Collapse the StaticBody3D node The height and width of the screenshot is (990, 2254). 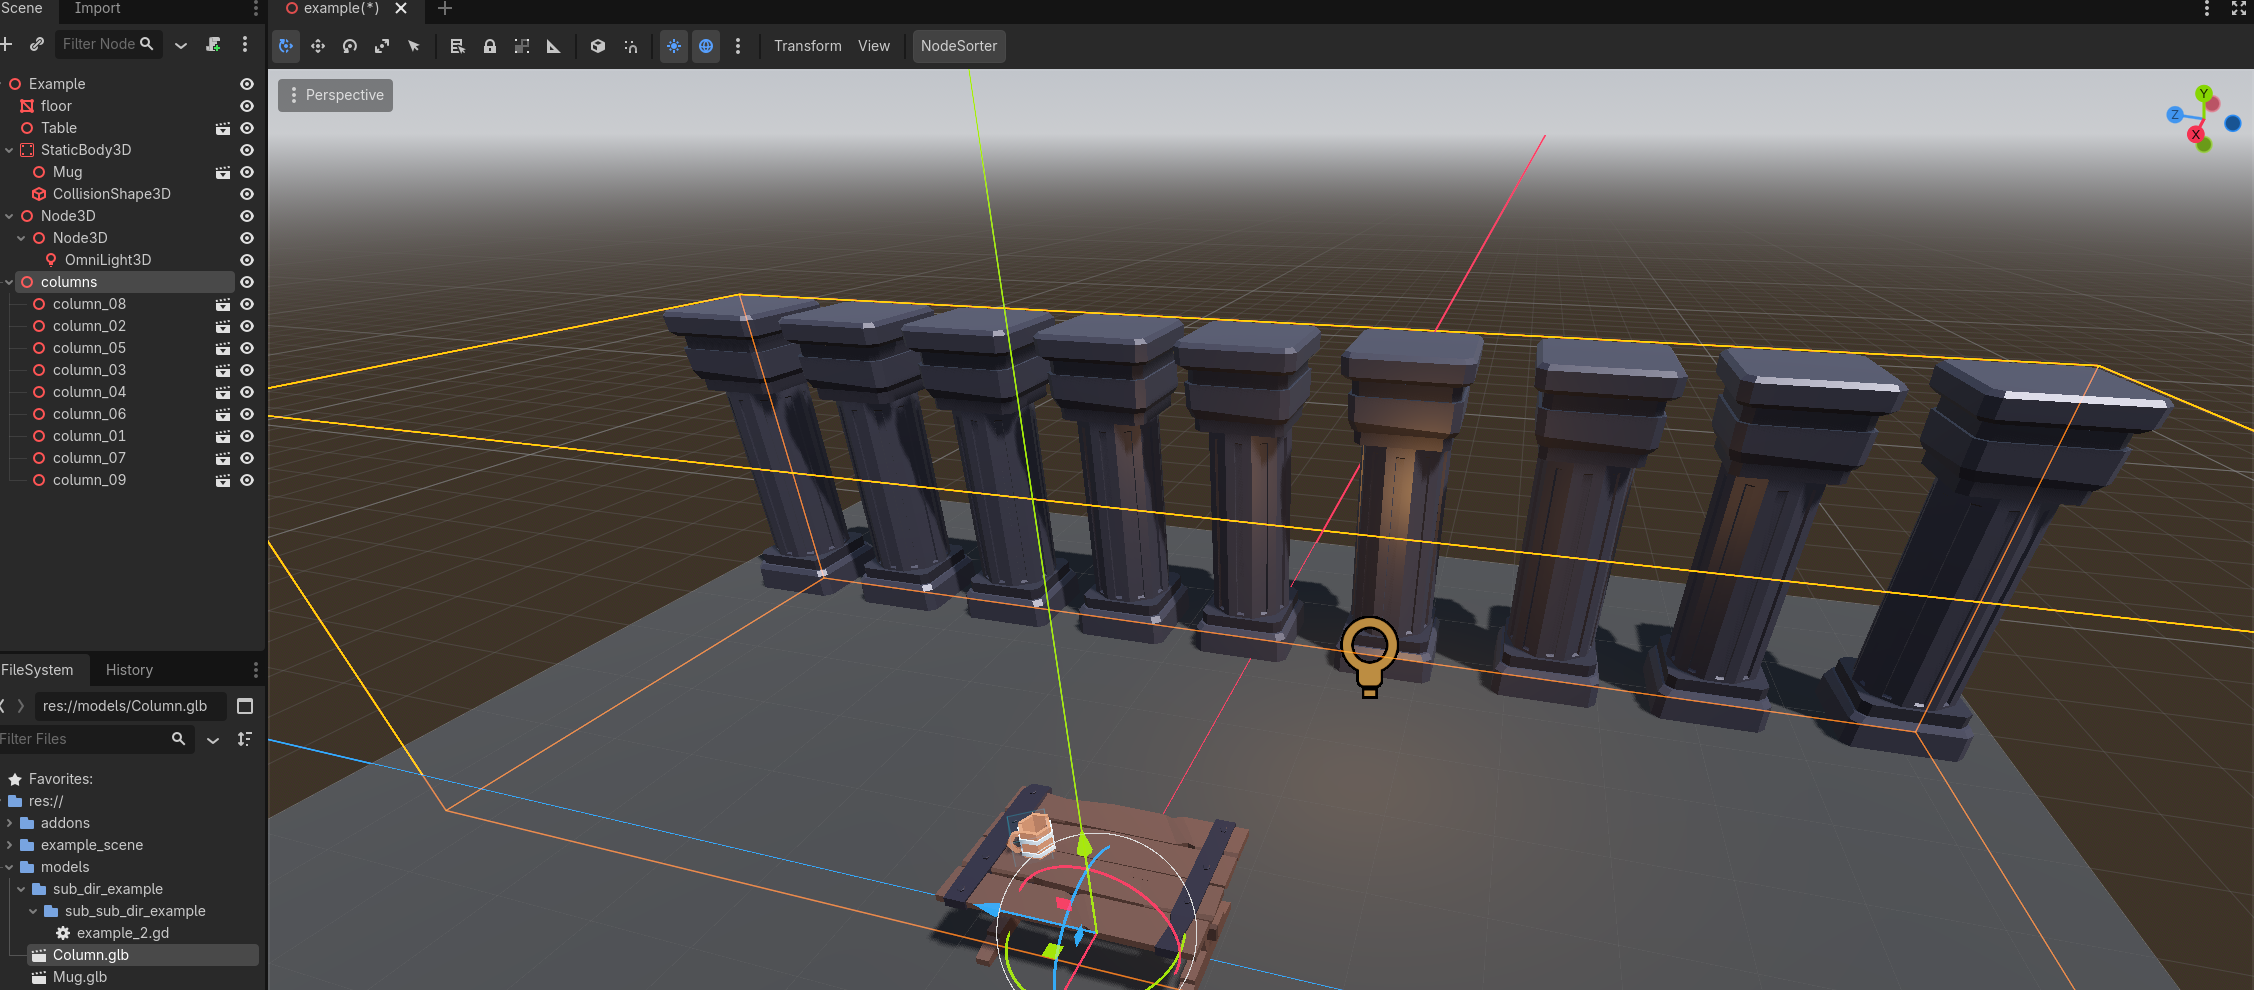pos(10,150)
